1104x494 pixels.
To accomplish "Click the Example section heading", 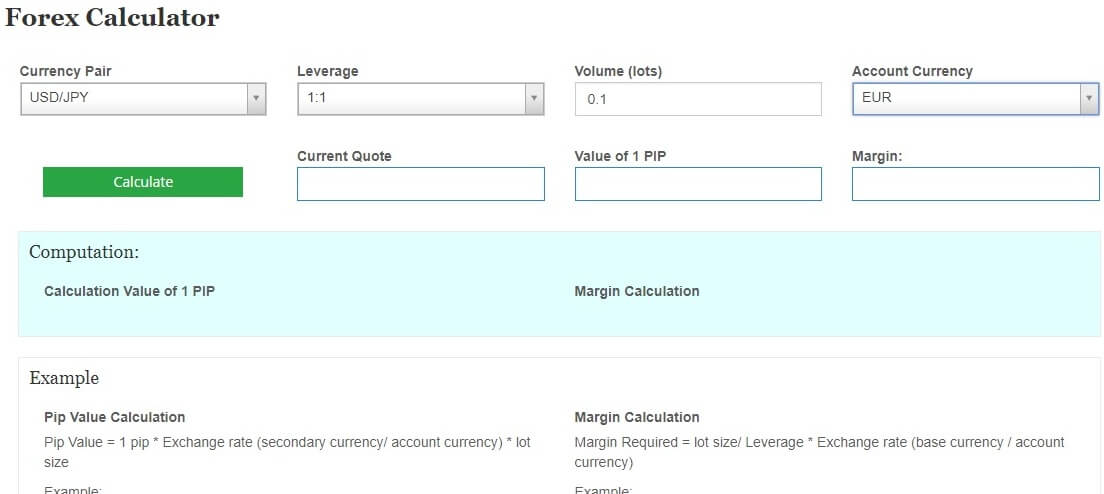I will (x=64, y=378).
